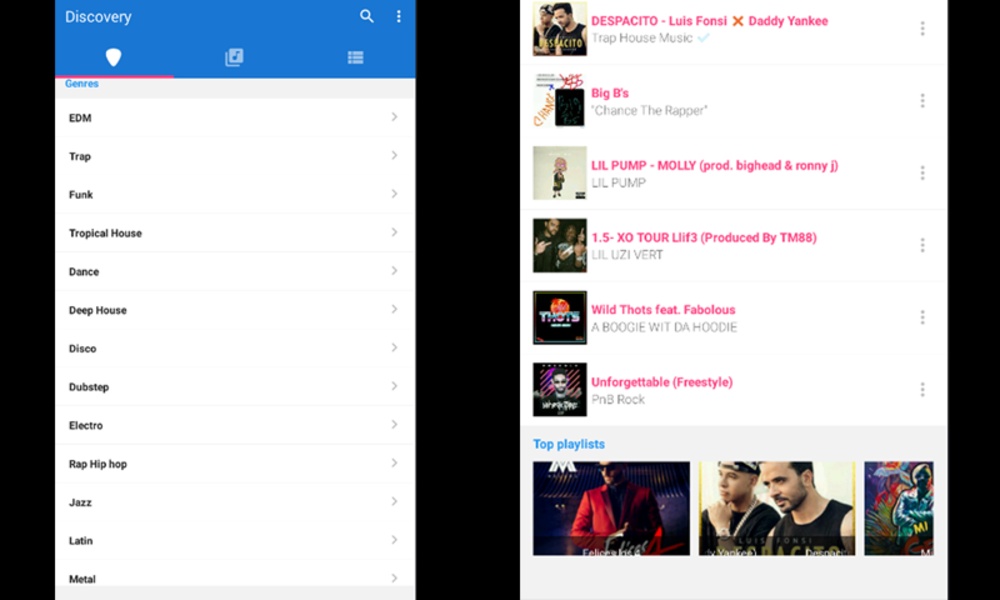This screenshot has width=1000, height=600.
Task: Expand the Tropical House genre chevron
Action: (x=394, y=233)
